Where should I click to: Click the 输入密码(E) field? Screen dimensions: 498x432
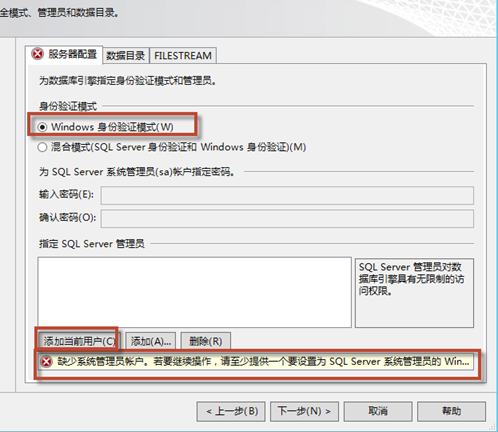[x=287, y=195]
